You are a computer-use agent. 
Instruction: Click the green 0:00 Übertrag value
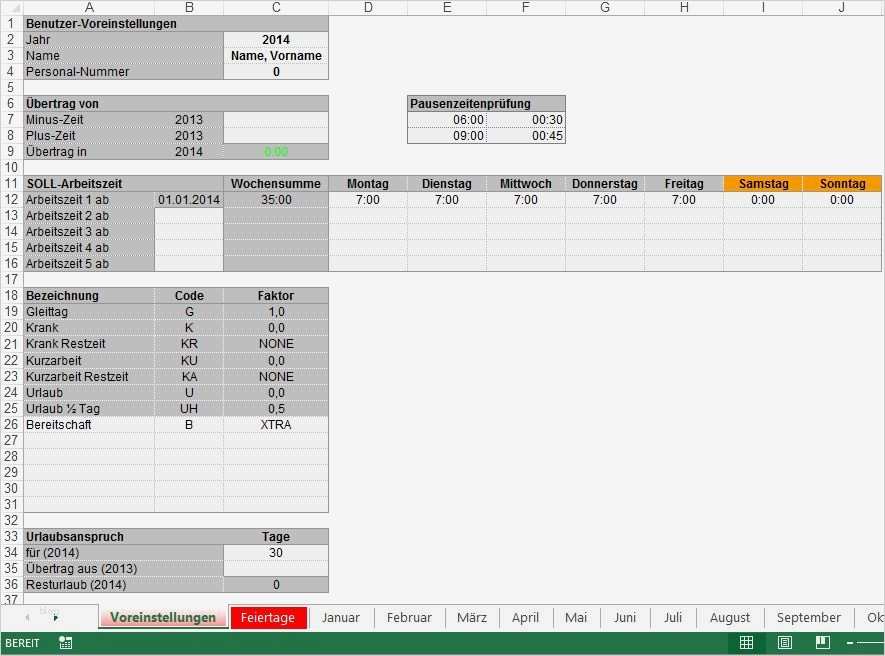[x=275, y=151]
